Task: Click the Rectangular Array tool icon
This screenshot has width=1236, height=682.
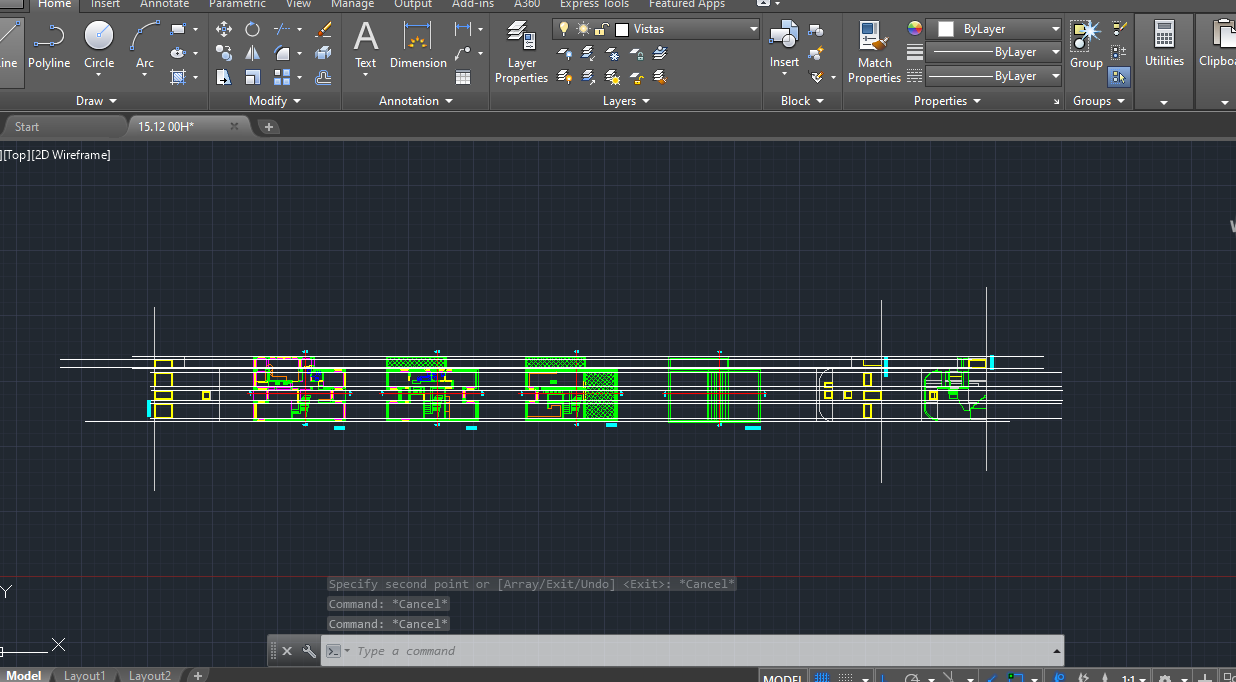Action: [x=283, y=77]
